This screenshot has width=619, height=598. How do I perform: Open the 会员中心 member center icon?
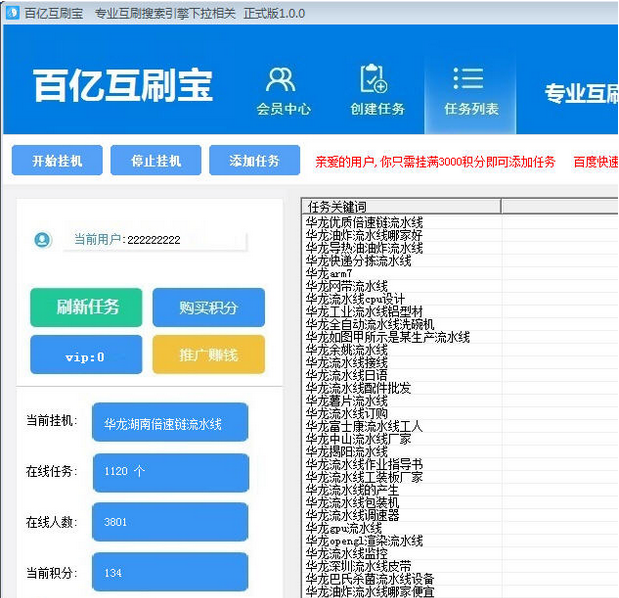tap(283, 91)
